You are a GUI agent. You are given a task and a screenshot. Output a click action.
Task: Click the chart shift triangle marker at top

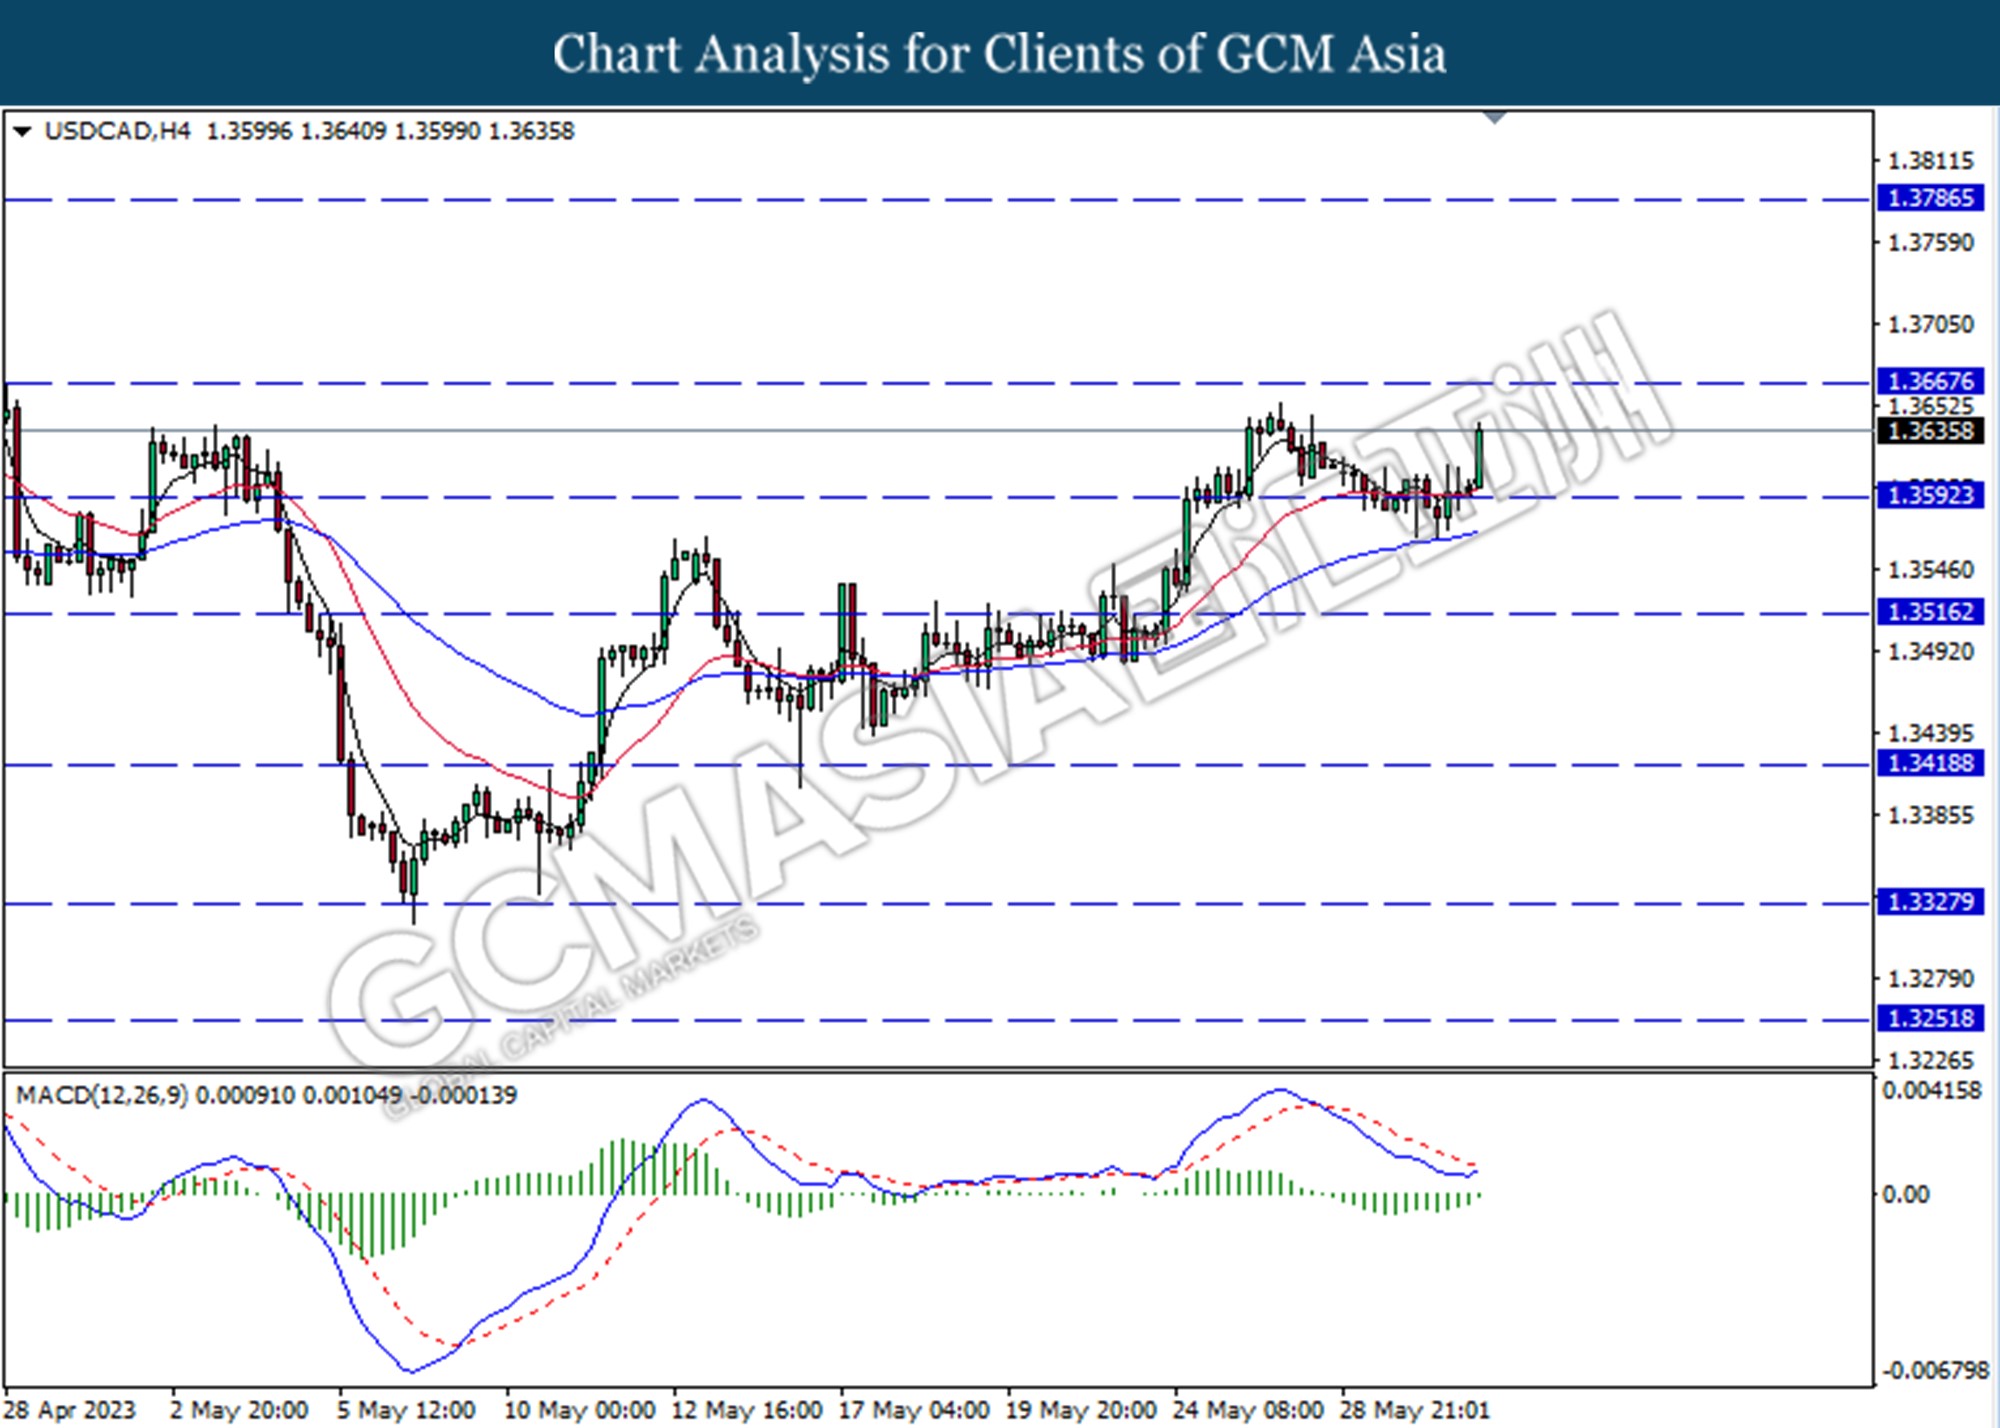1495,118
